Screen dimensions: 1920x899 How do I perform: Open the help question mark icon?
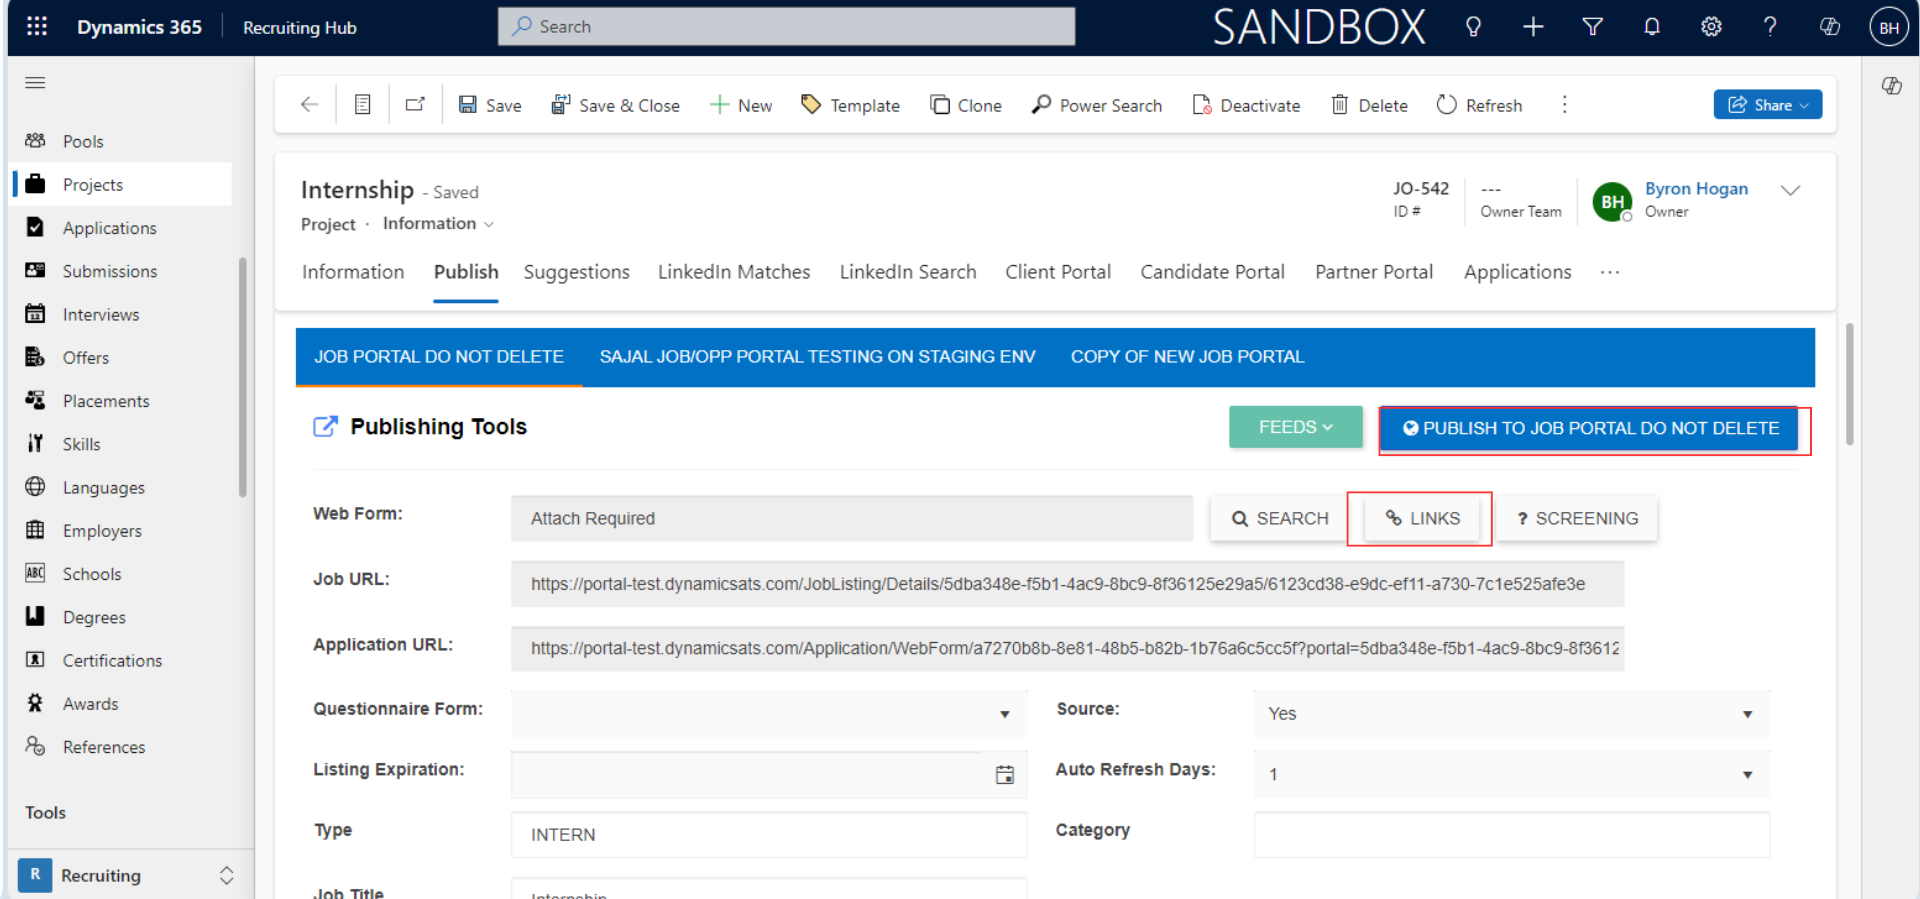coord(1770,27)
